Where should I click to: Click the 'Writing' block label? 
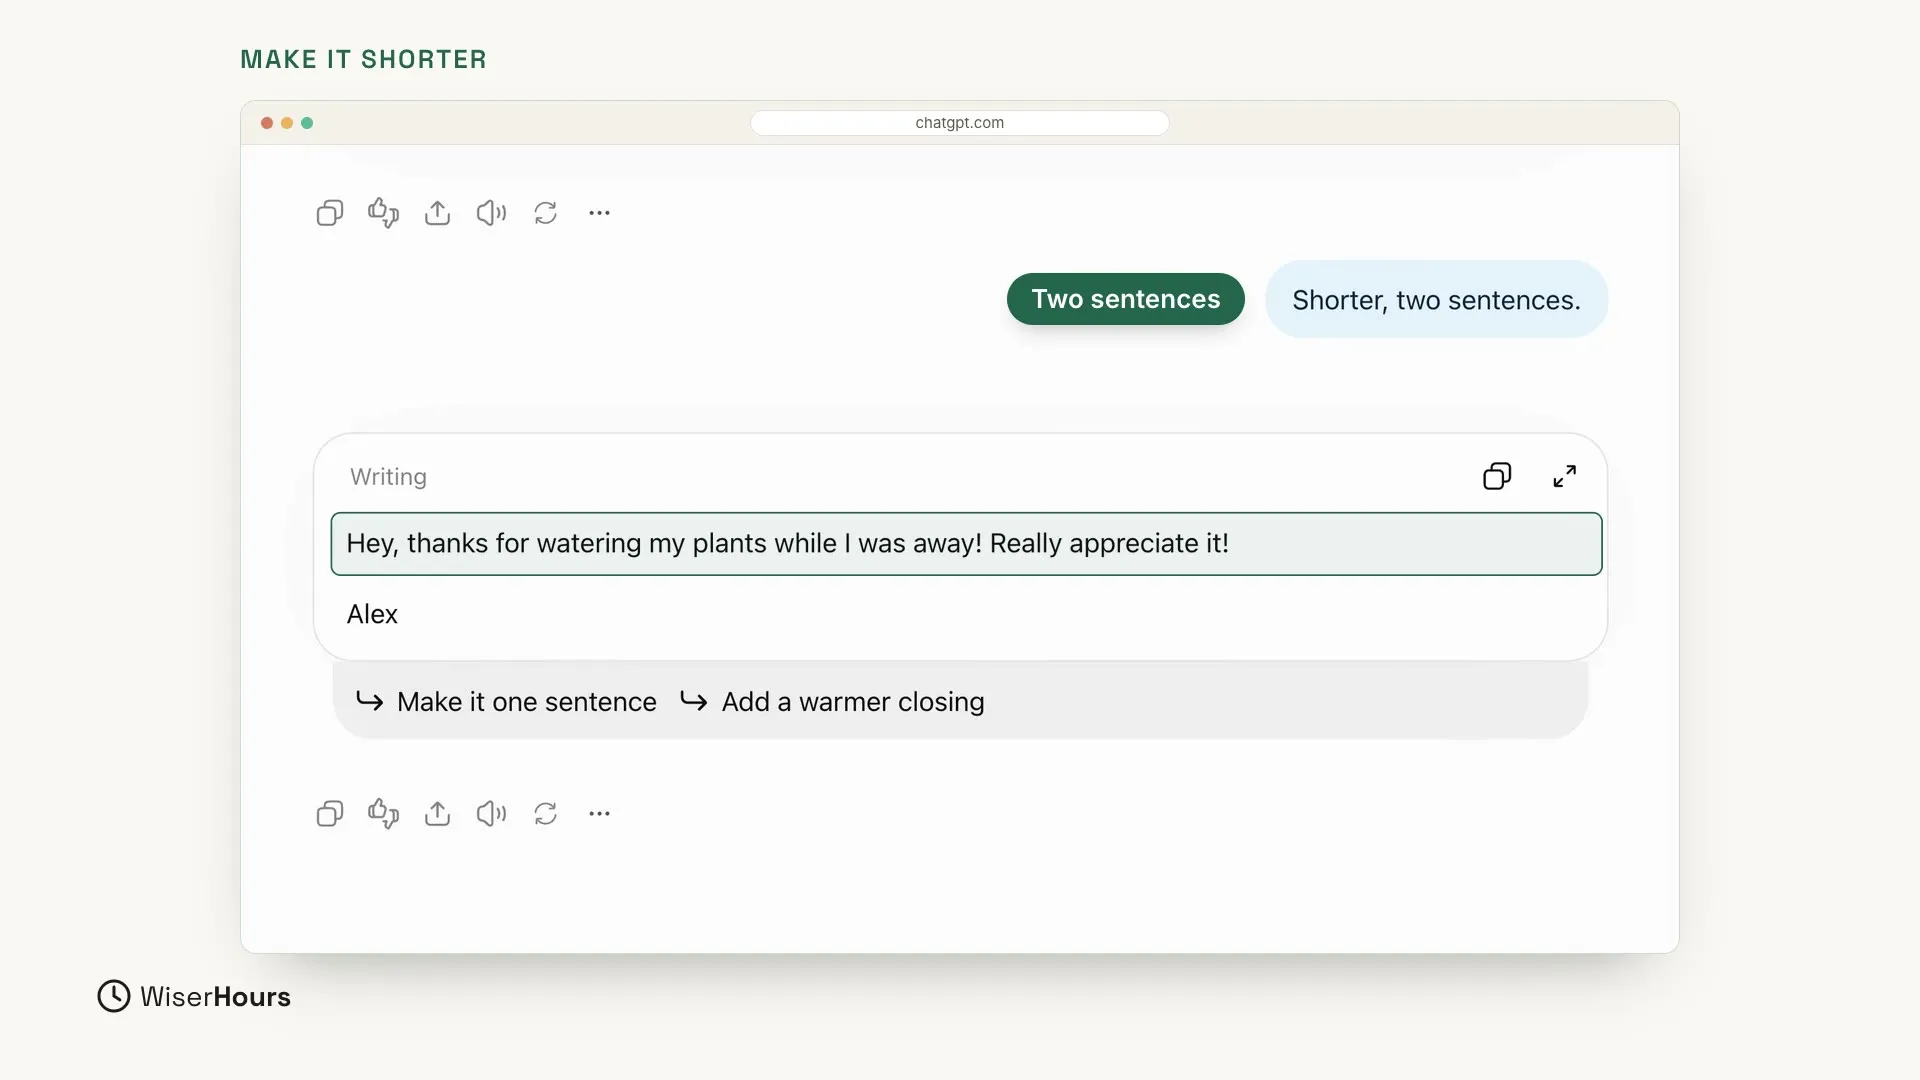(x=388, y=477)
